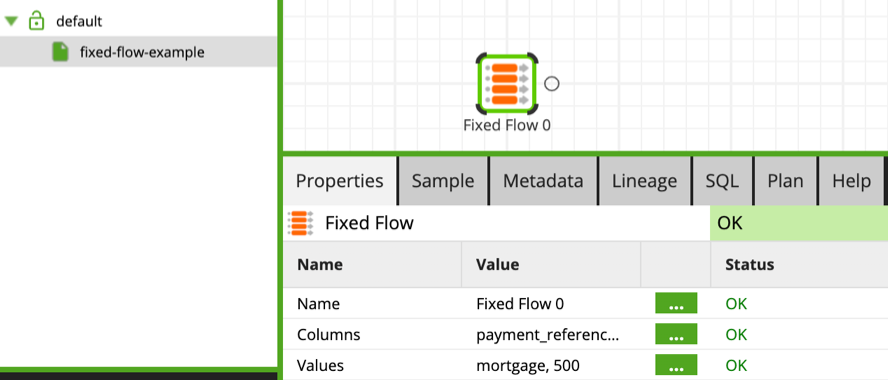Viewport: 888px width, 380px height.
Task: Click the green file icon for fixed-flow-example
Action: click(x=60, y=52)
